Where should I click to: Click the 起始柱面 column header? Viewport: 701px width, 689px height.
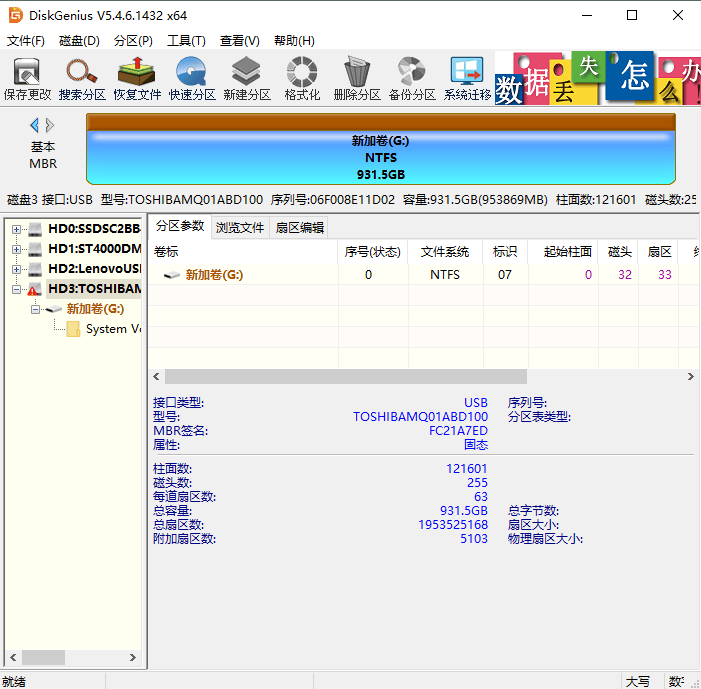tap(563, 252)
